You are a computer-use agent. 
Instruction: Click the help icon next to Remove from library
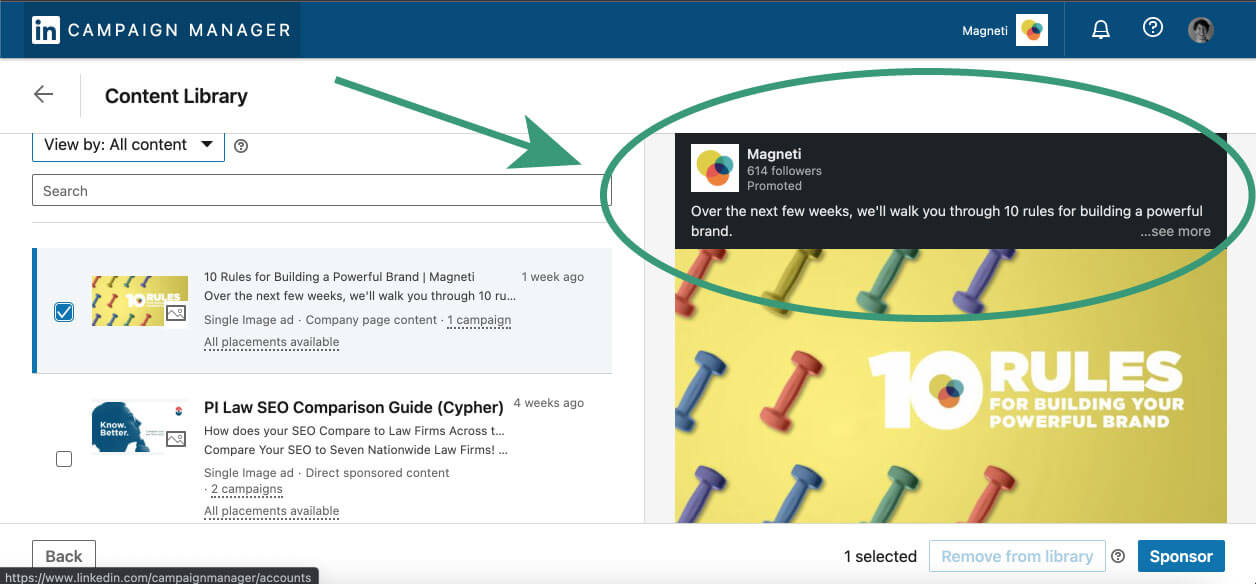click(1119, 556)
